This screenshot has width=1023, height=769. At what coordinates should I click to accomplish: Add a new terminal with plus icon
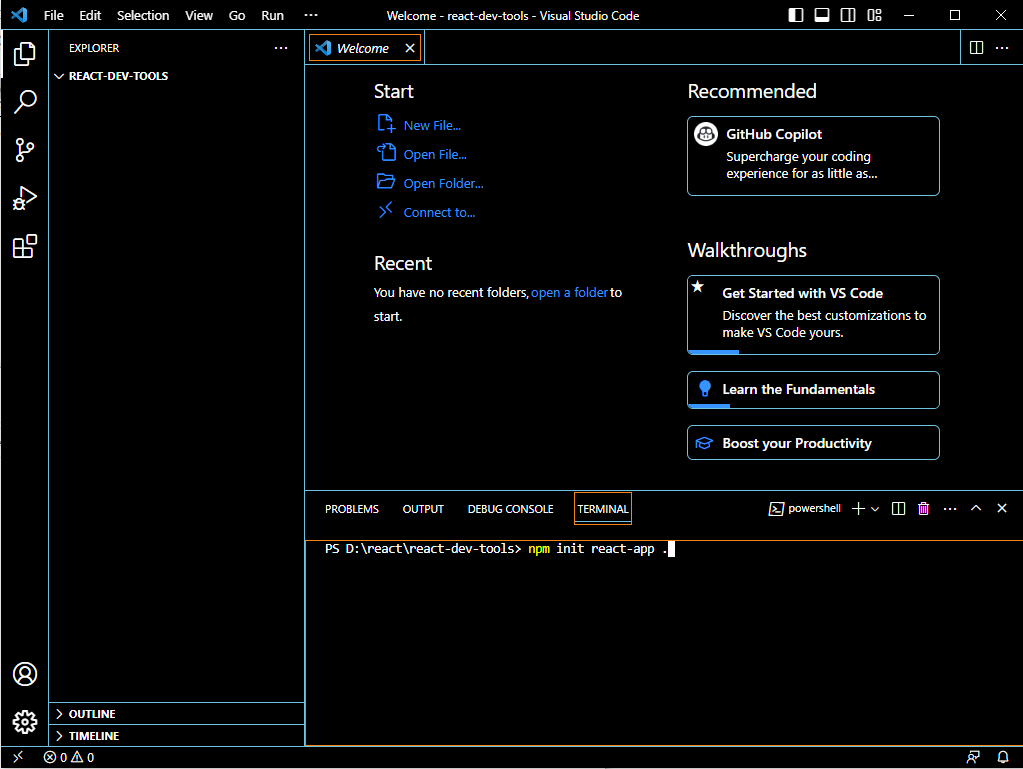pyautogui.click(x=859, y=509)
